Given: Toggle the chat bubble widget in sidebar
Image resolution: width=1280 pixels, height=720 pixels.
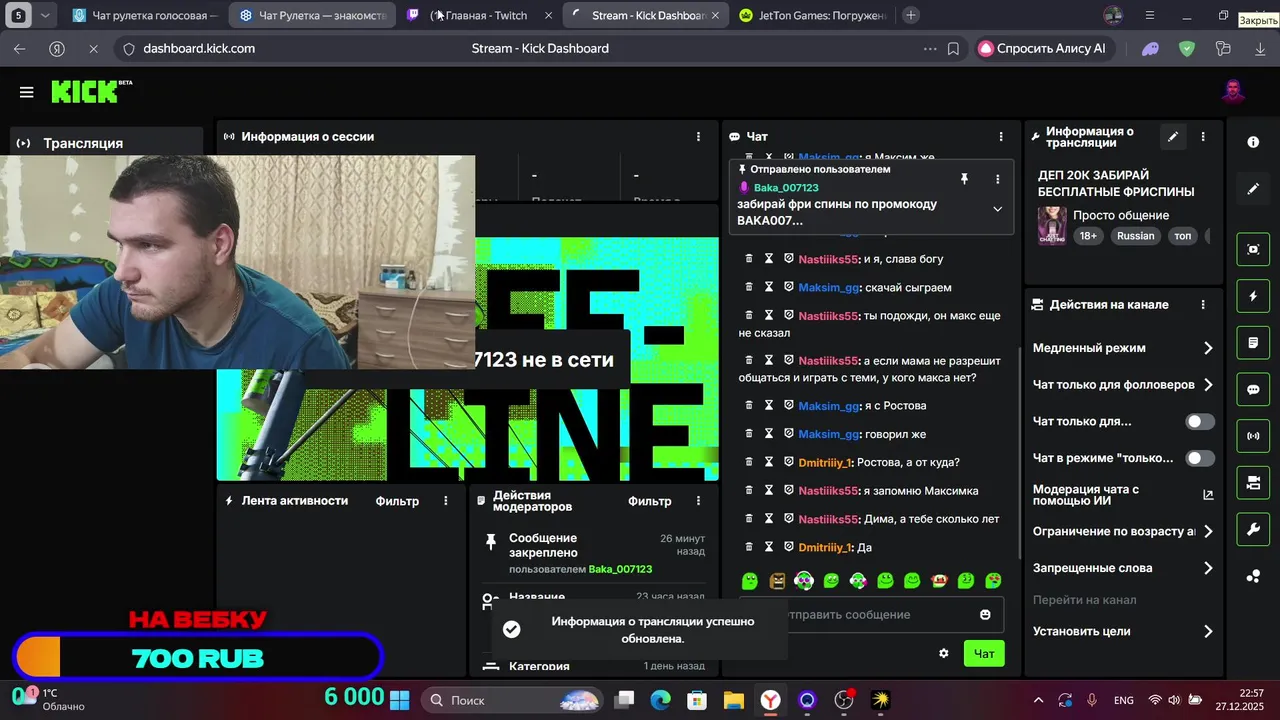Looking at the screenshot, I should pyautogui.click(x=1253, y=390).
